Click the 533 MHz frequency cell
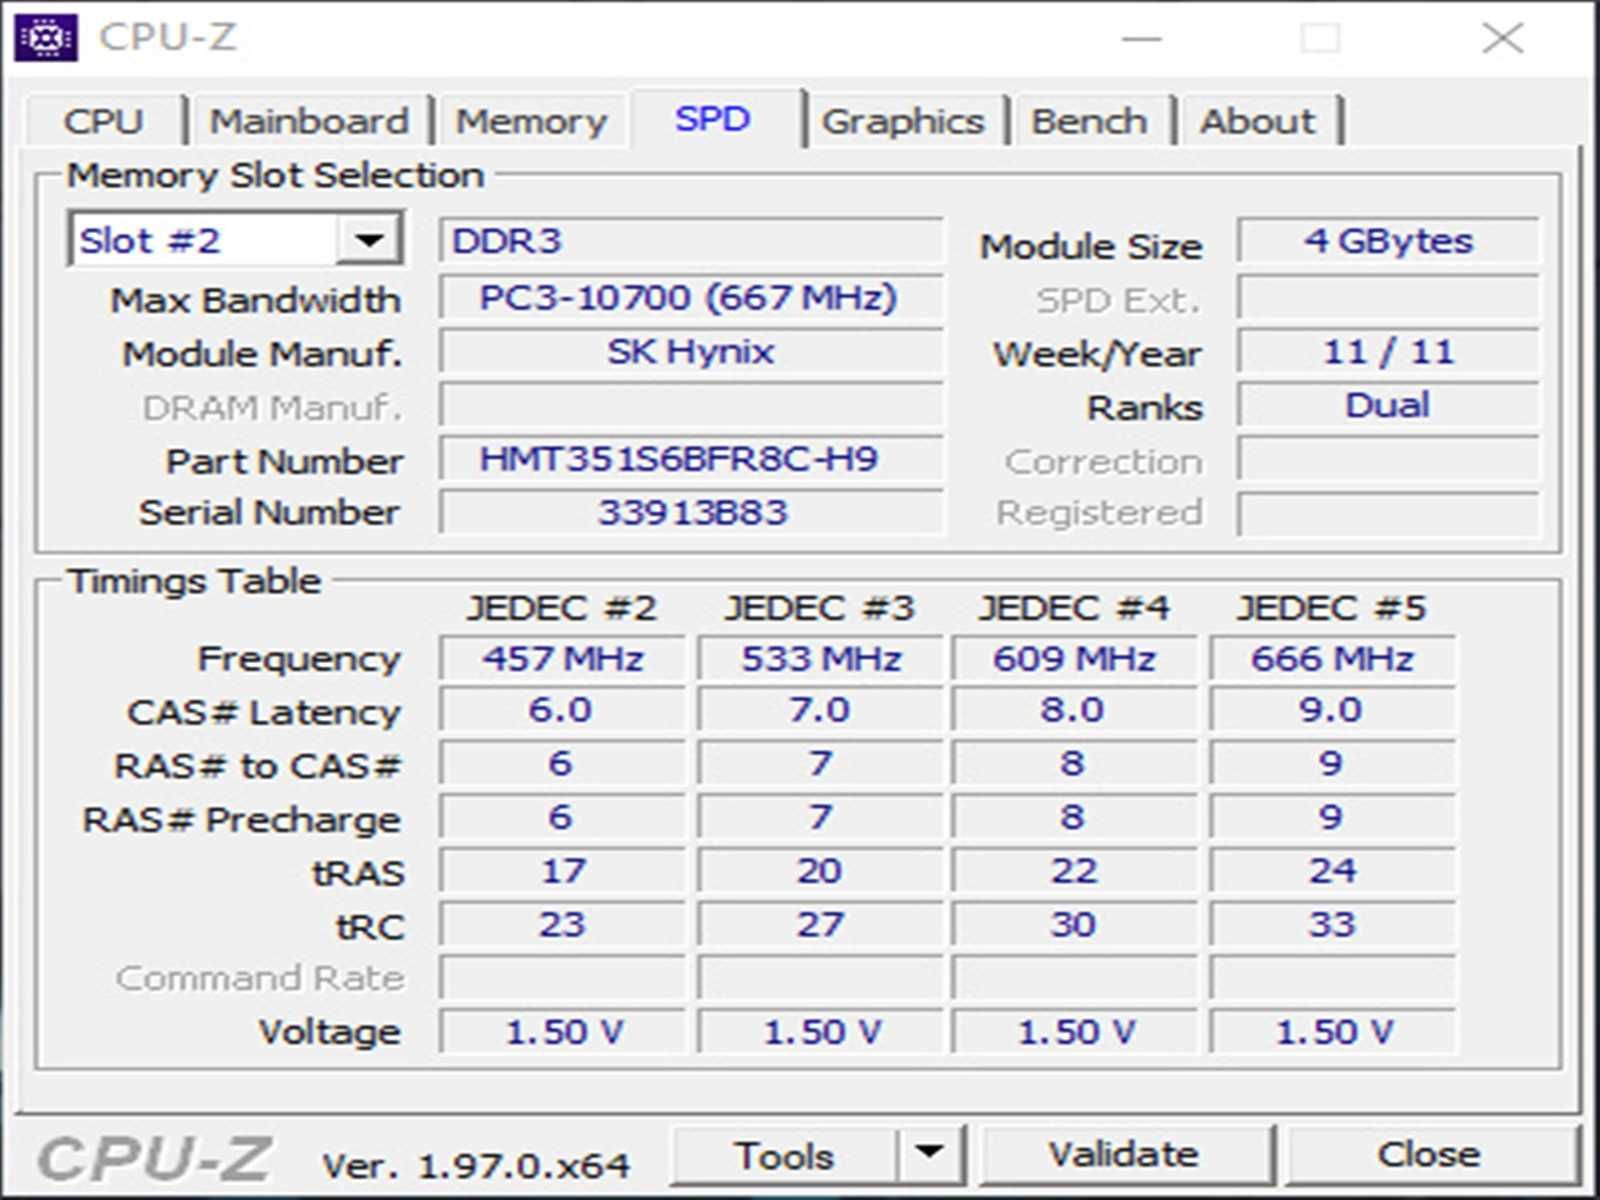1600x1200 pixels. coord(821,659)
